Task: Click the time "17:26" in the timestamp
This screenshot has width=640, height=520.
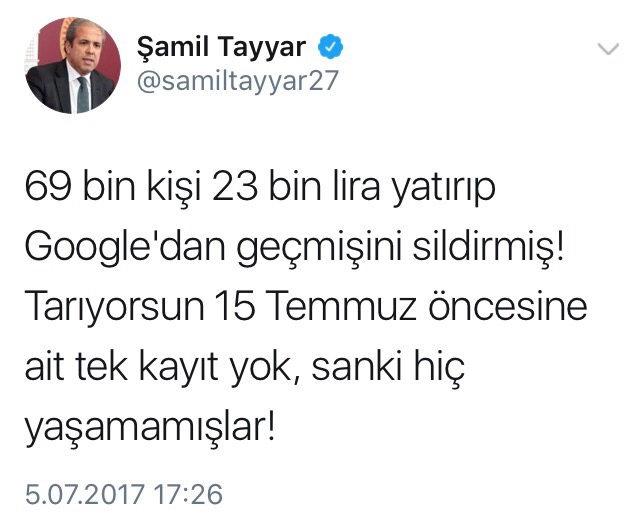Action: (188, 494)
